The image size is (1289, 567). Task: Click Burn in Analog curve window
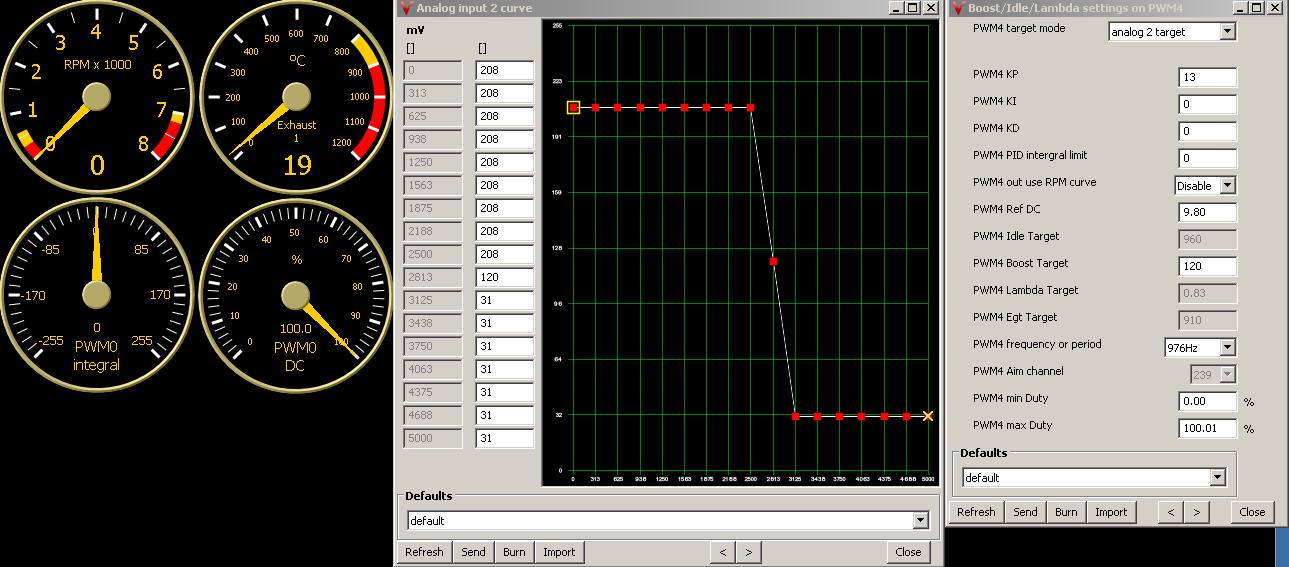tap(514, 552)
